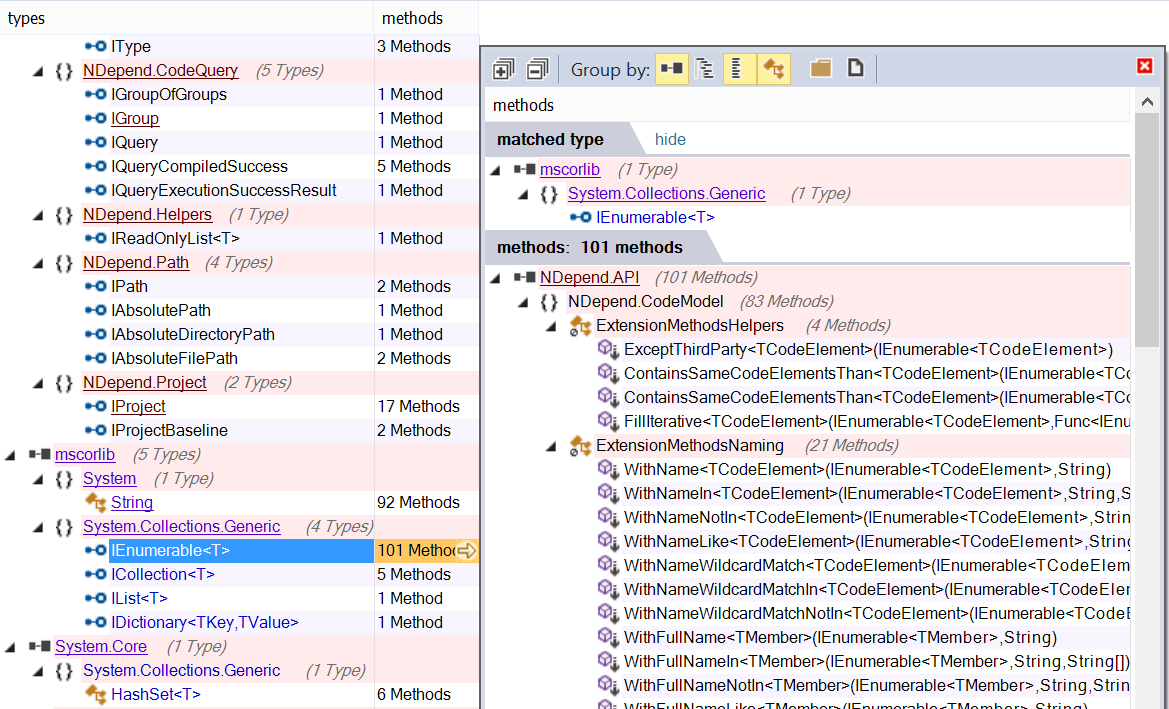Click the popup scrollbar up arrow
This screenshot has width=1169, height=709.
point(1147,102)
